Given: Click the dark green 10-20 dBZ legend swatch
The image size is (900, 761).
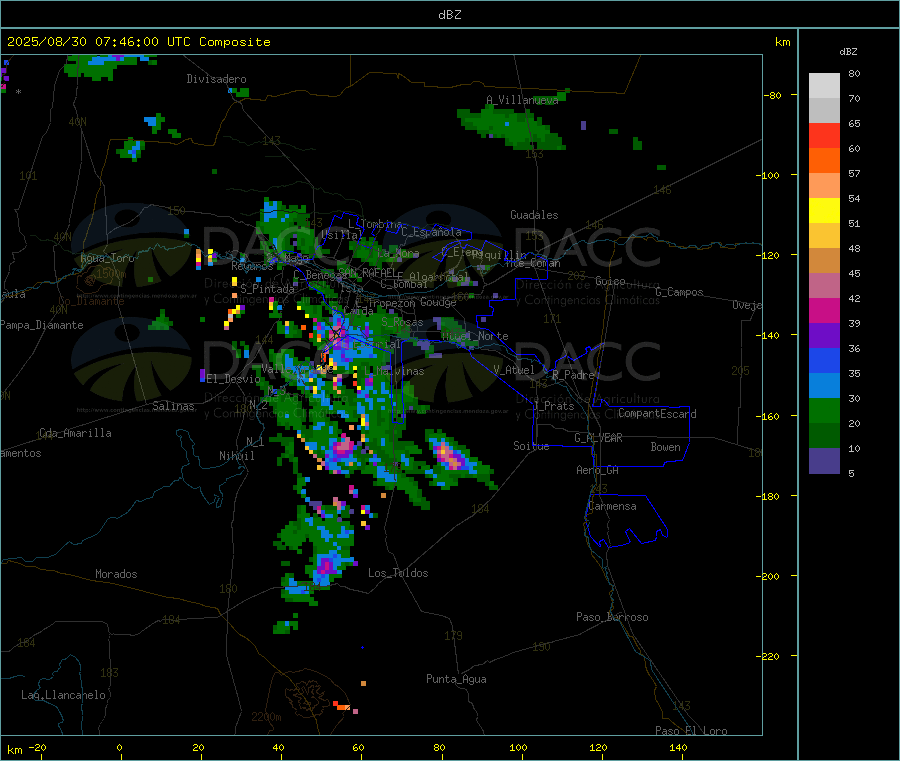Looking at the screenshot, I should 824,436.
